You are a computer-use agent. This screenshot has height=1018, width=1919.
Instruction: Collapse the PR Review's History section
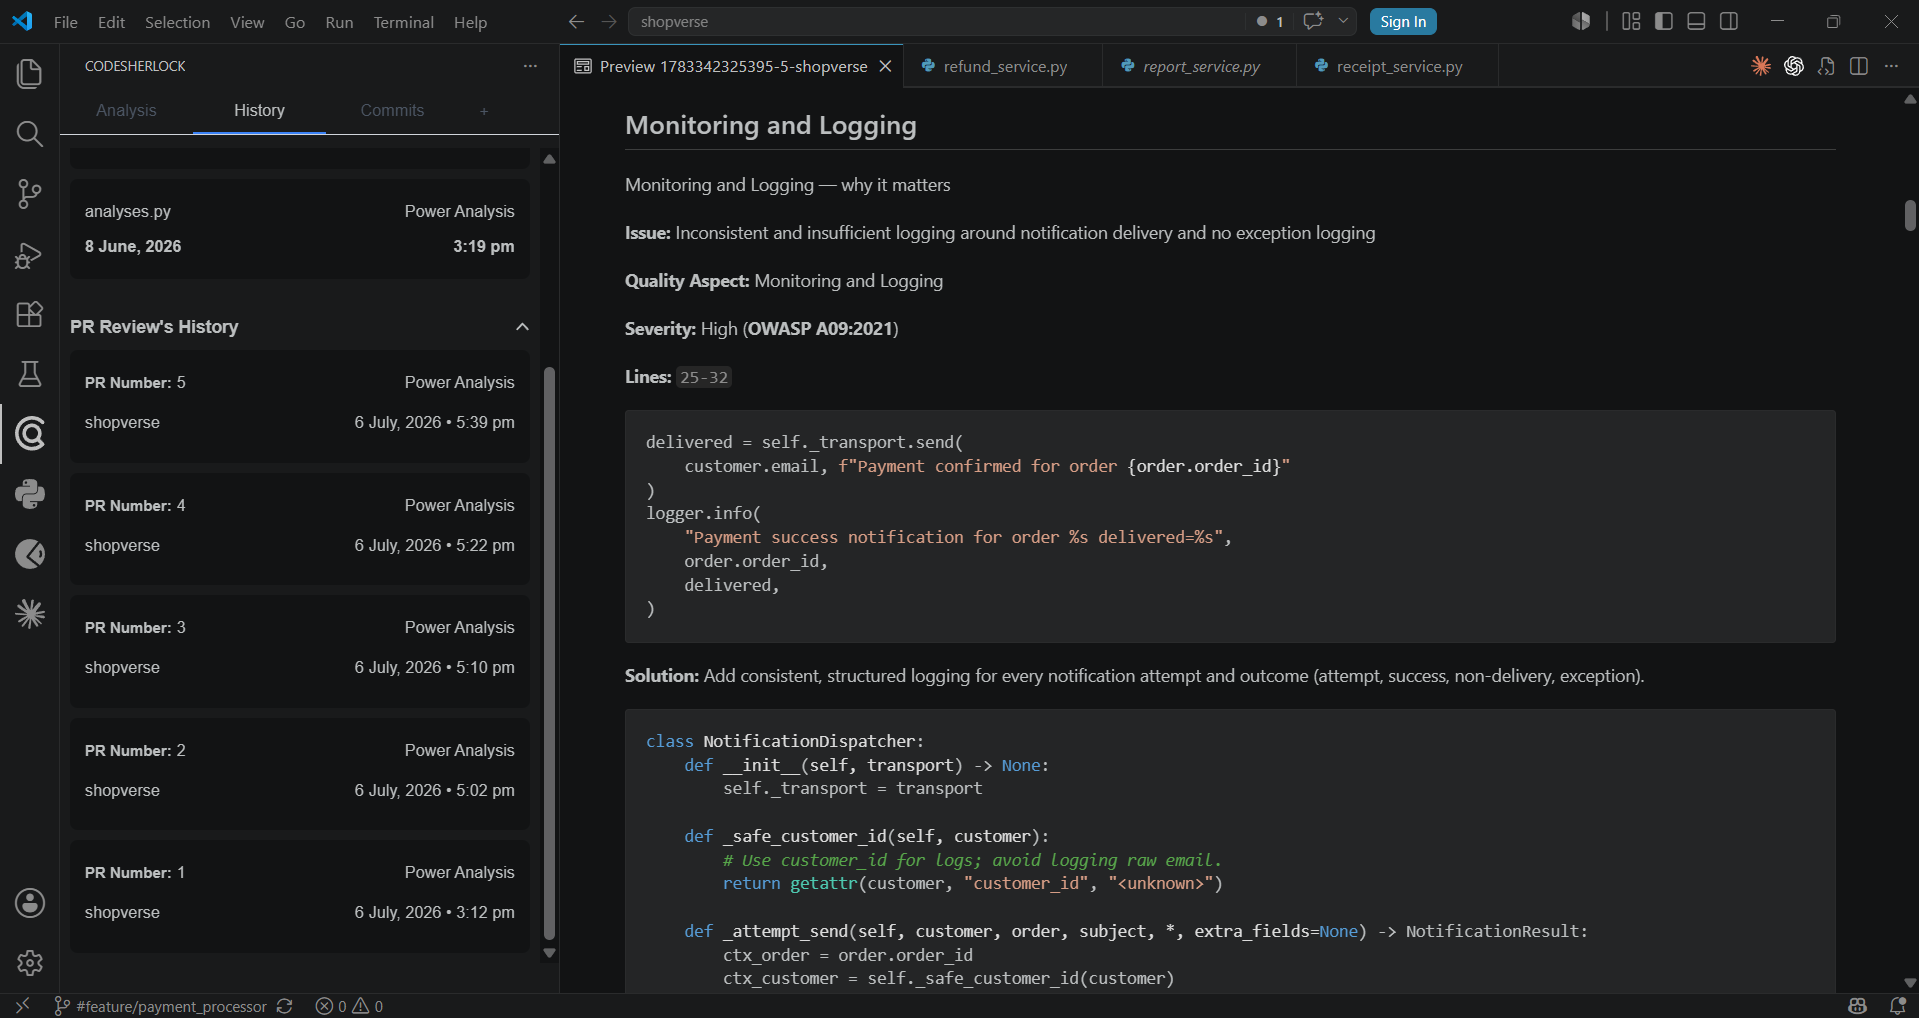(x=522, y=327)
